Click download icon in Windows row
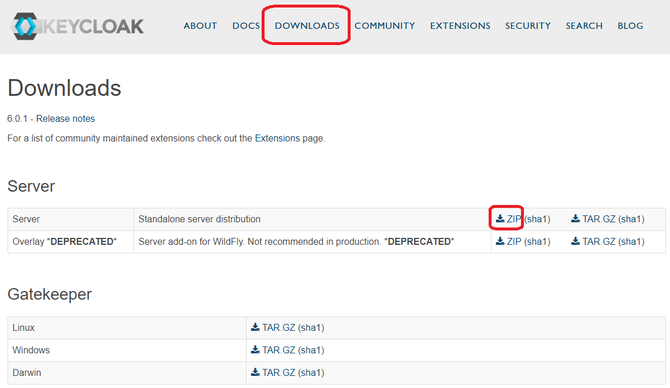This screenshot has height=388, width=670. pyautogui.click(x=255, y=350)
